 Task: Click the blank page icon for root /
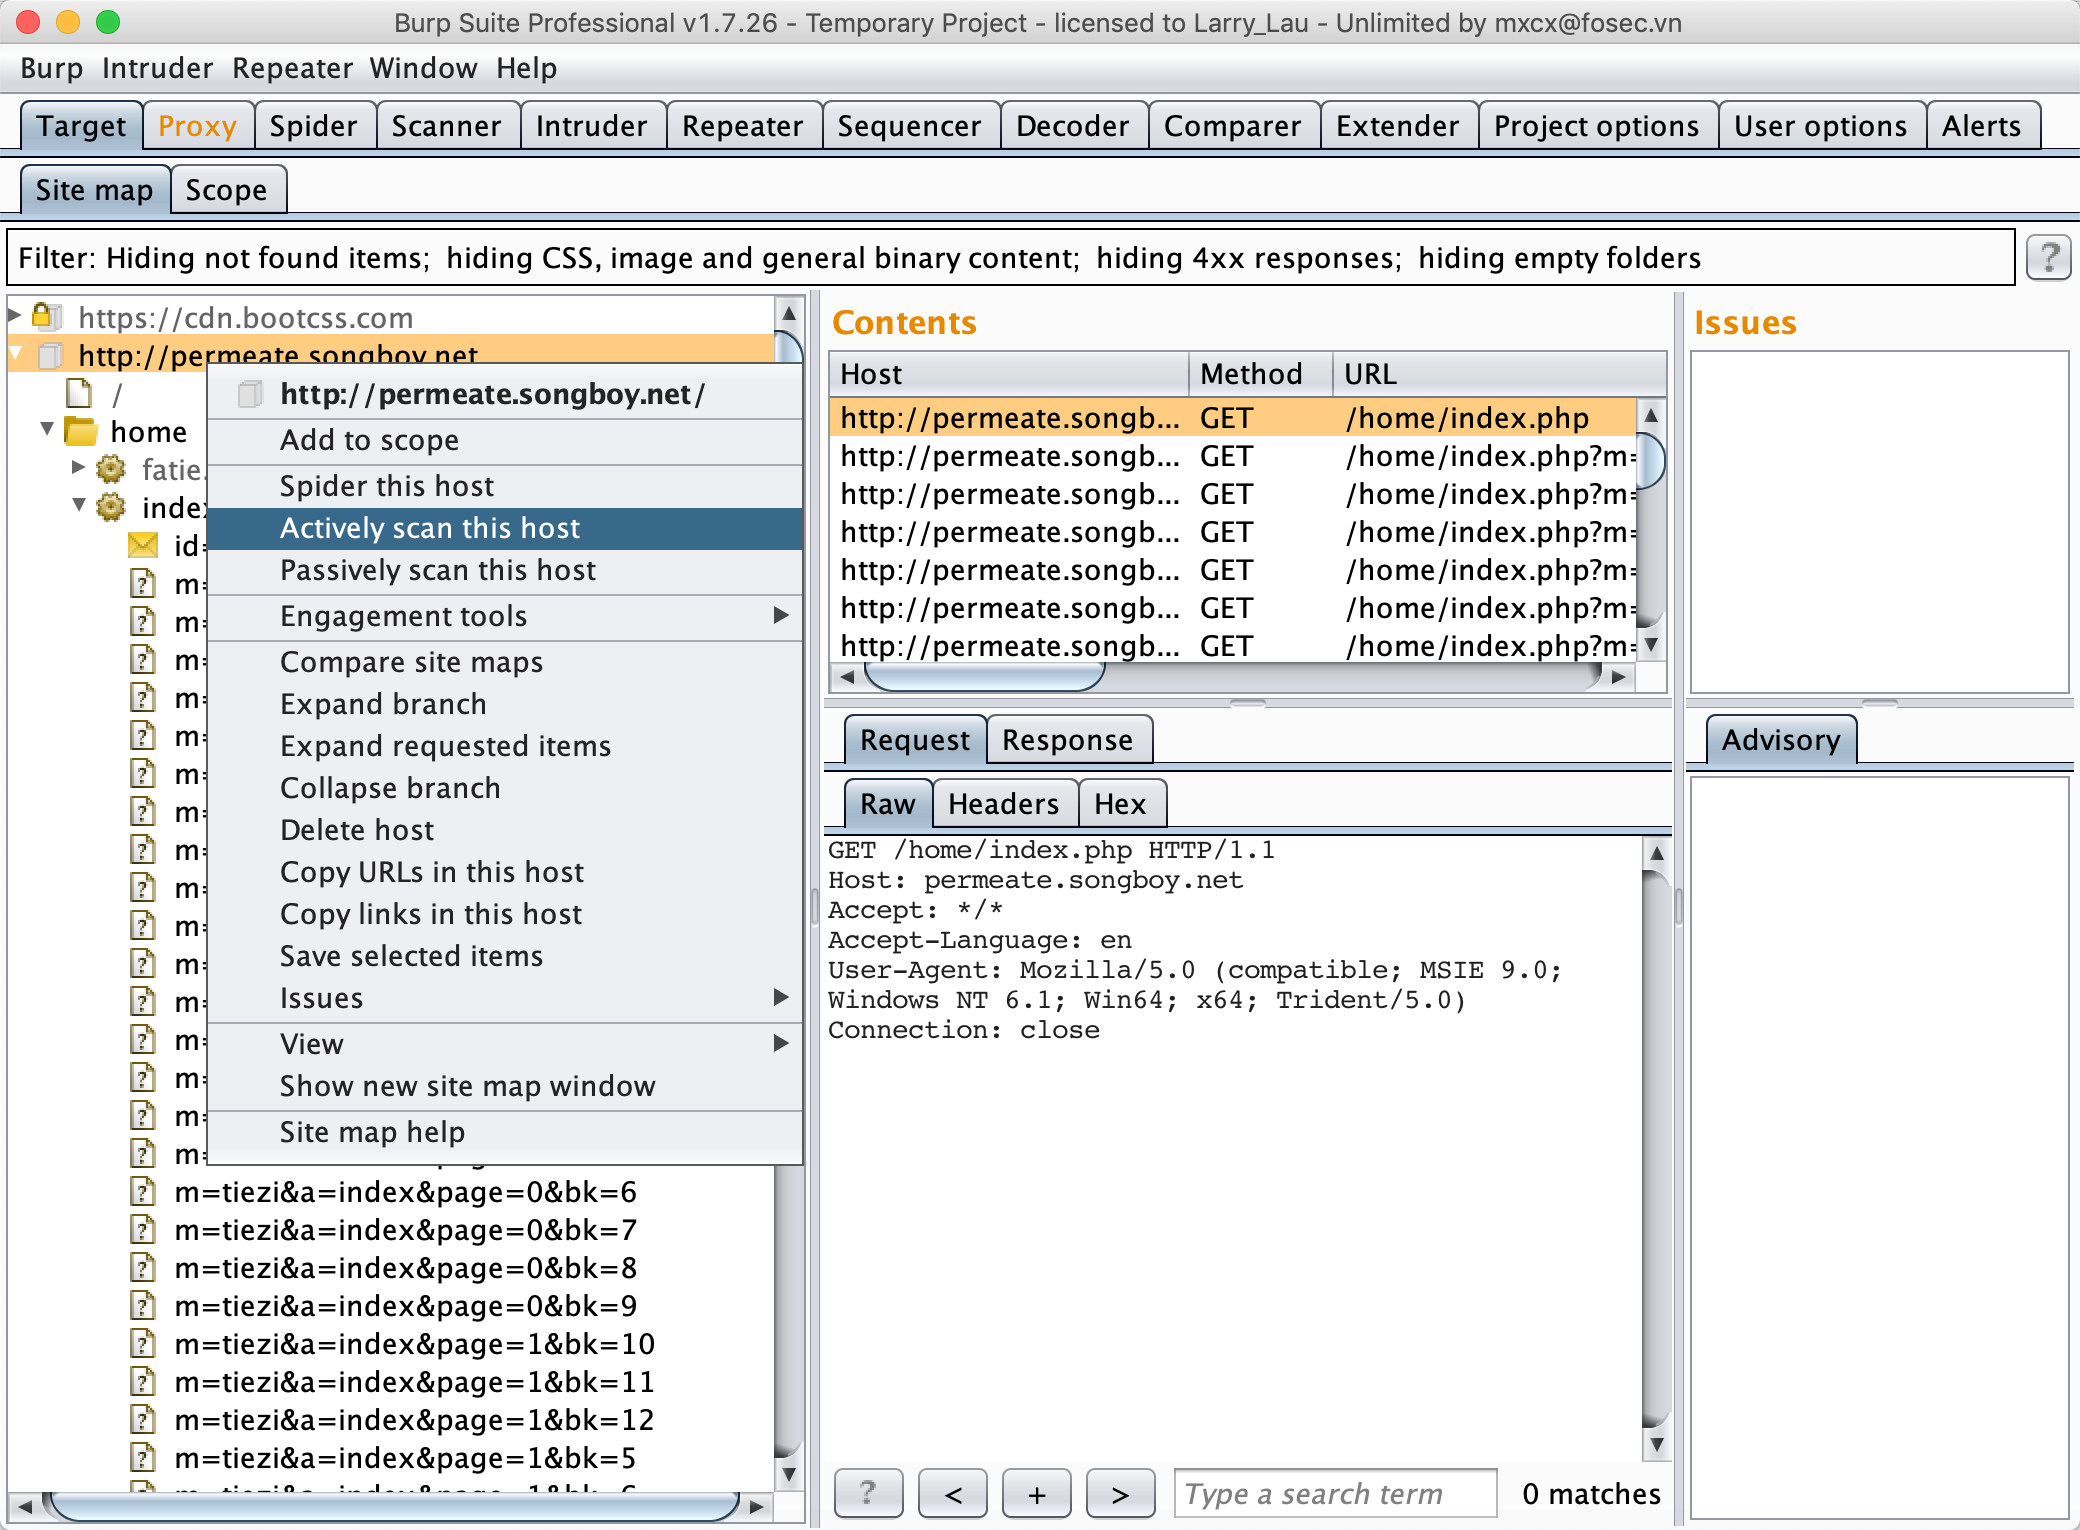[79, 394]
